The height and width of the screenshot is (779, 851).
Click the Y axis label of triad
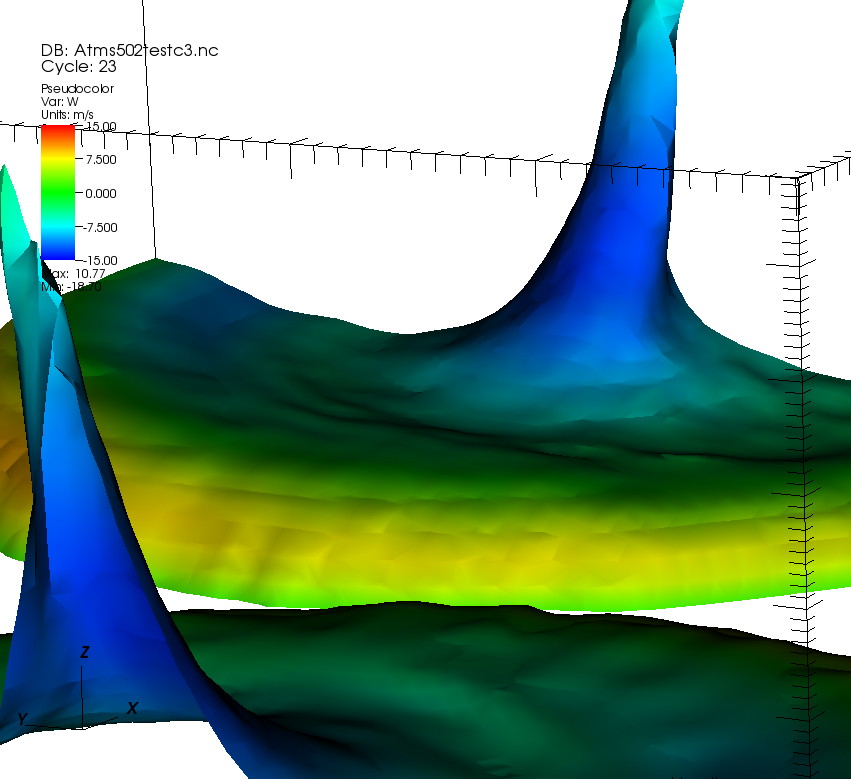22,719
